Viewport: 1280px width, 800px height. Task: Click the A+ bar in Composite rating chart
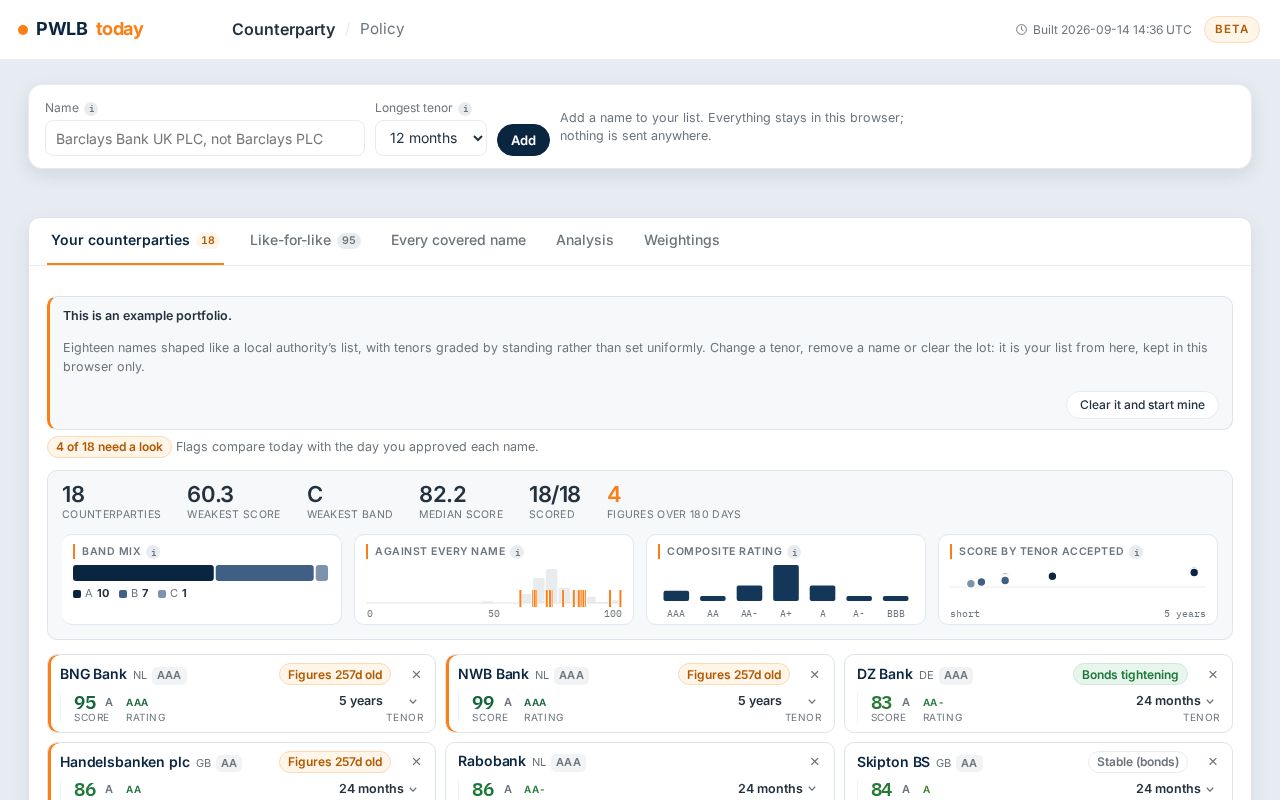786,583
